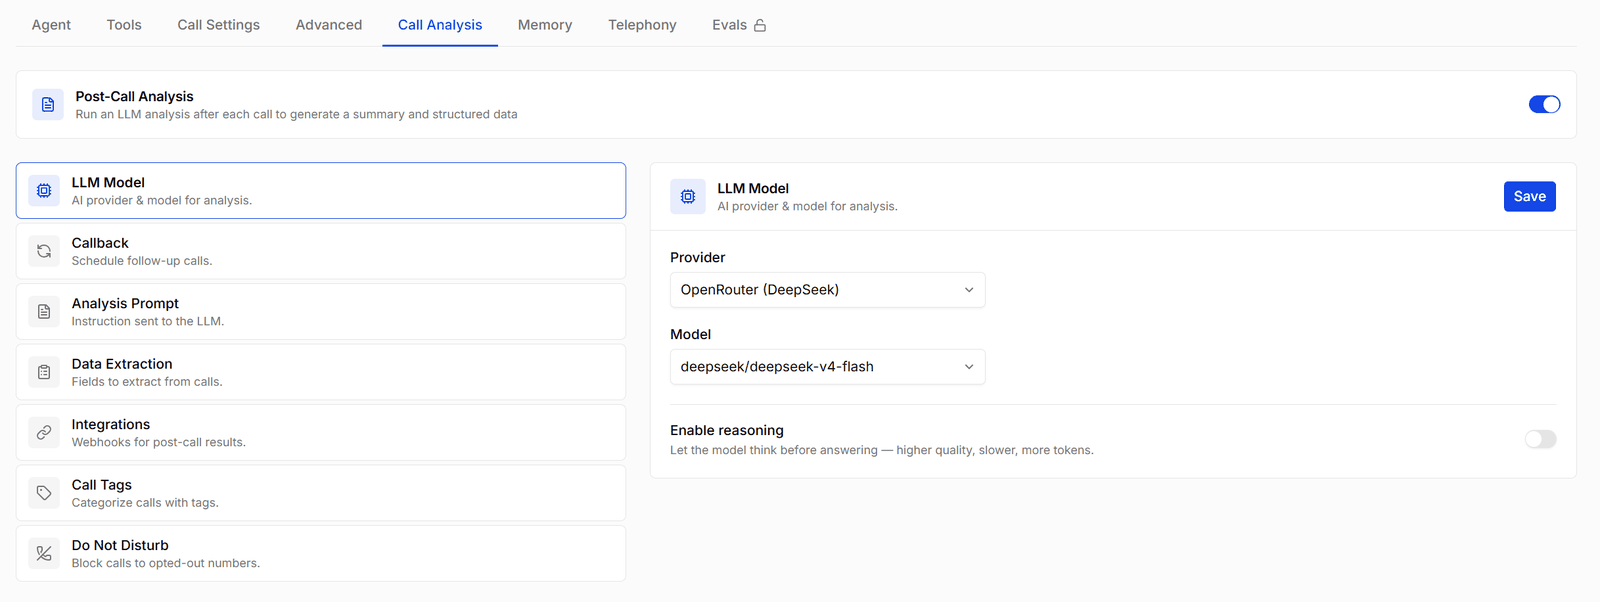This screenshot has height=602, width=1600.
Task: Click 'Webhooks for post-call results.' text
Action: click(159, 442)
